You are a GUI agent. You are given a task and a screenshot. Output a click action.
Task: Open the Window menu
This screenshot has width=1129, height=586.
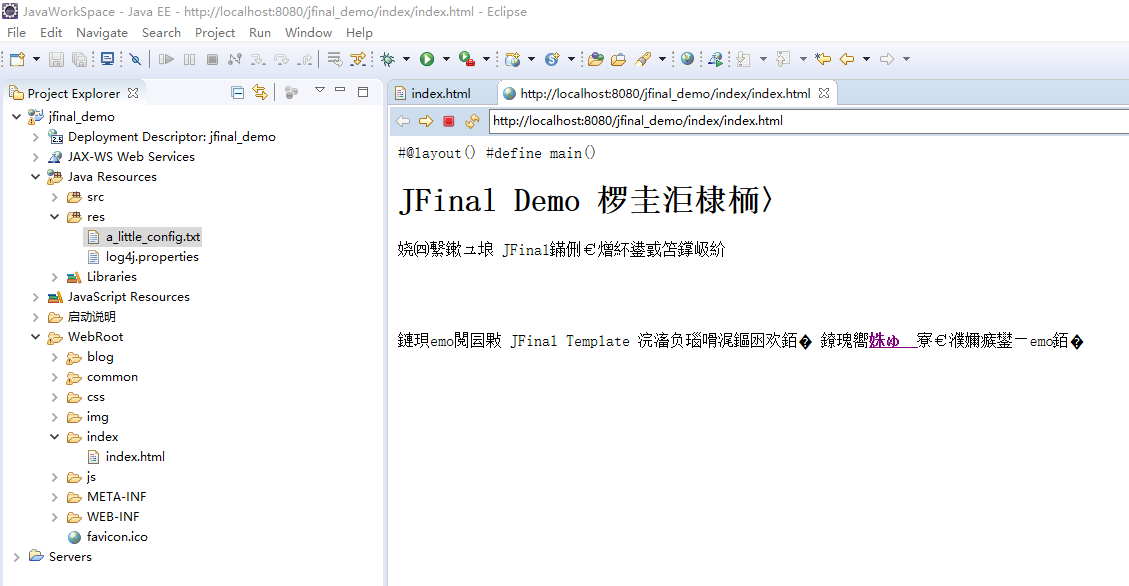pyautogui.click(x=308, y=32)
